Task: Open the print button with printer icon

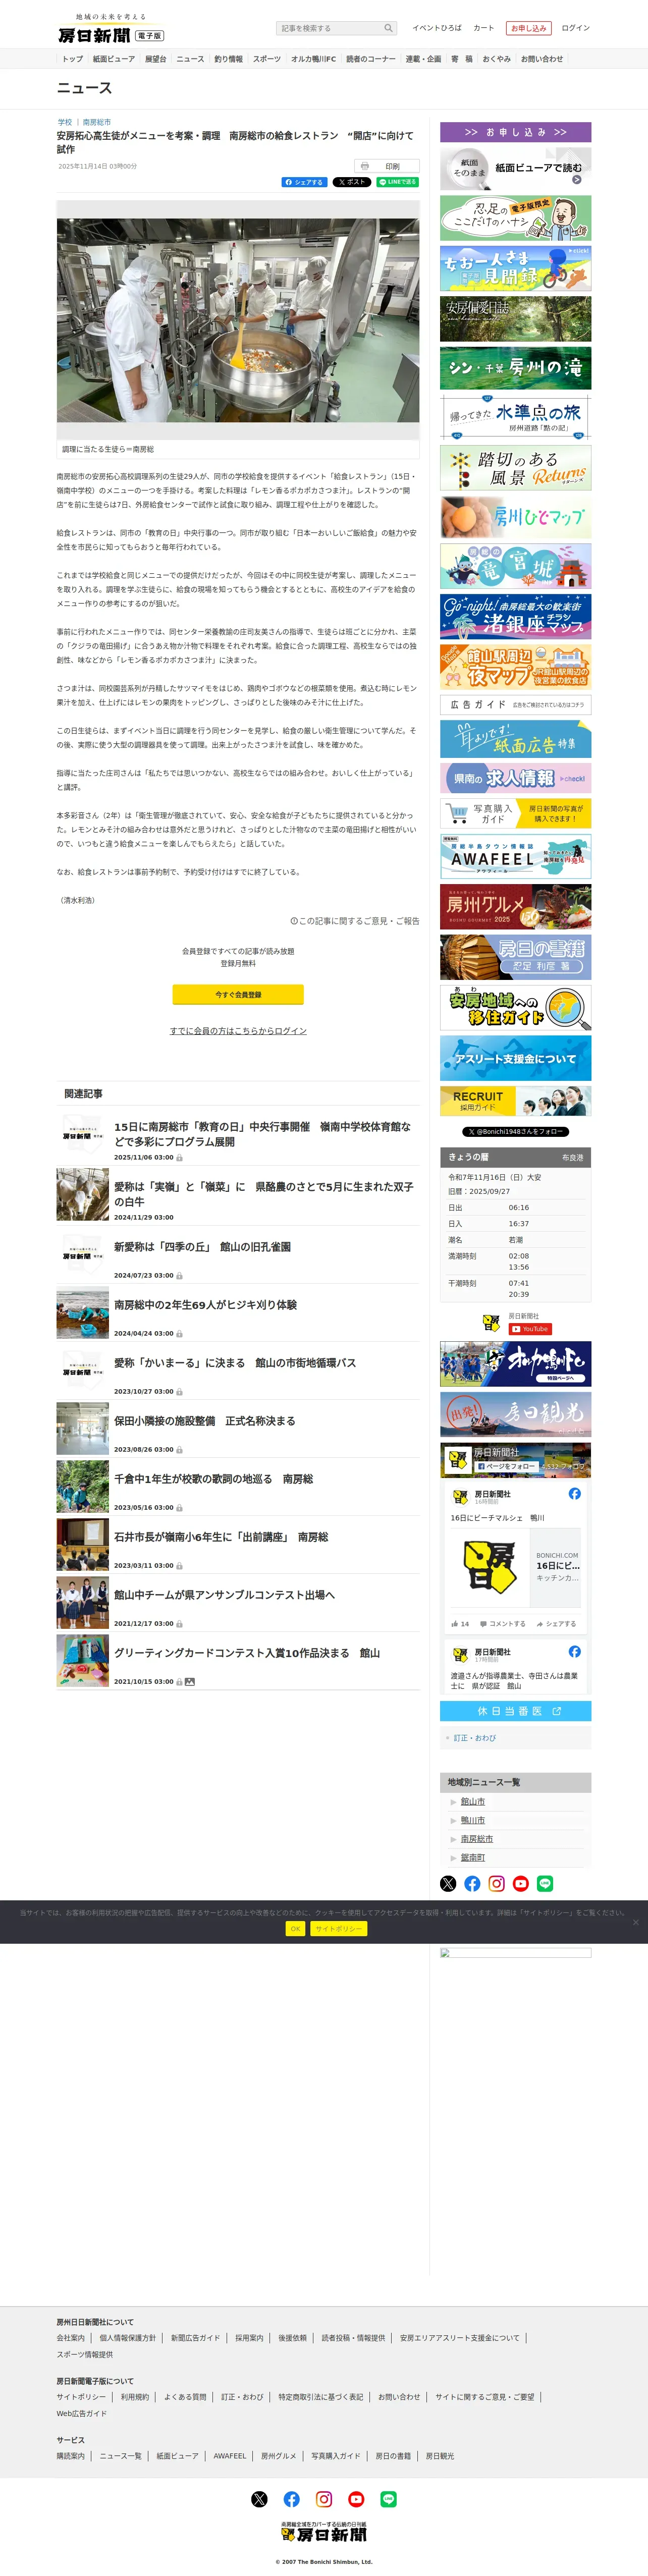Action: (x=386, y=166)
